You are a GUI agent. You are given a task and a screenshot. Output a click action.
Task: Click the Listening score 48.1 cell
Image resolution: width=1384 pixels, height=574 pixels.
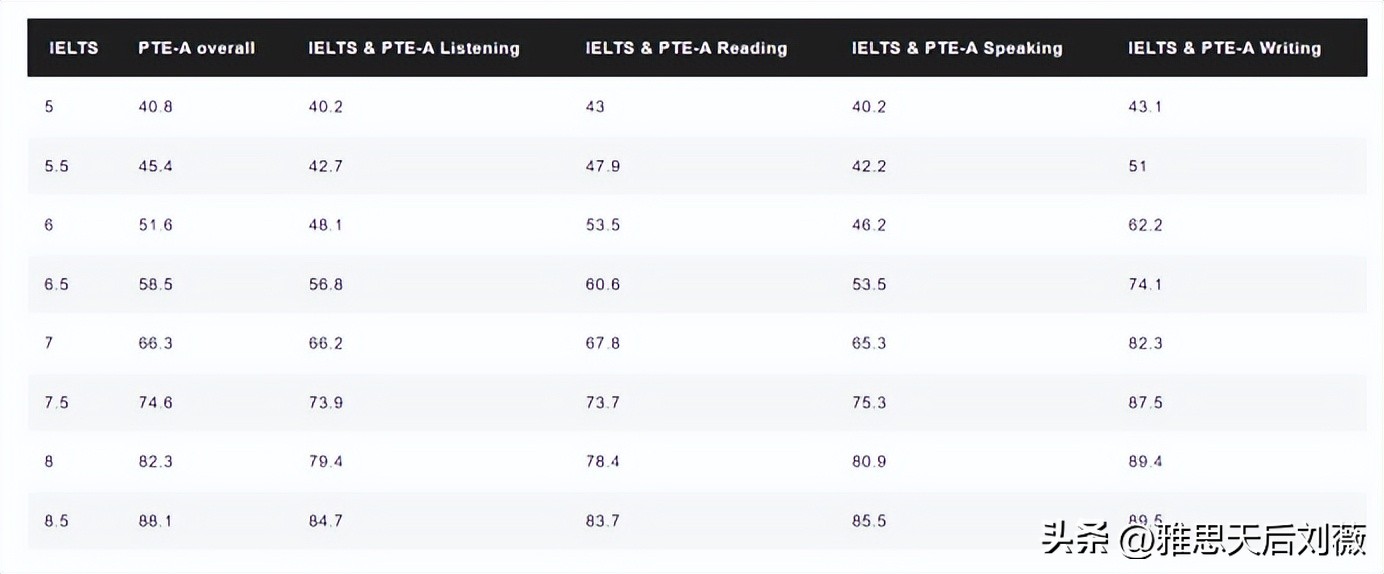click(326, 225)
